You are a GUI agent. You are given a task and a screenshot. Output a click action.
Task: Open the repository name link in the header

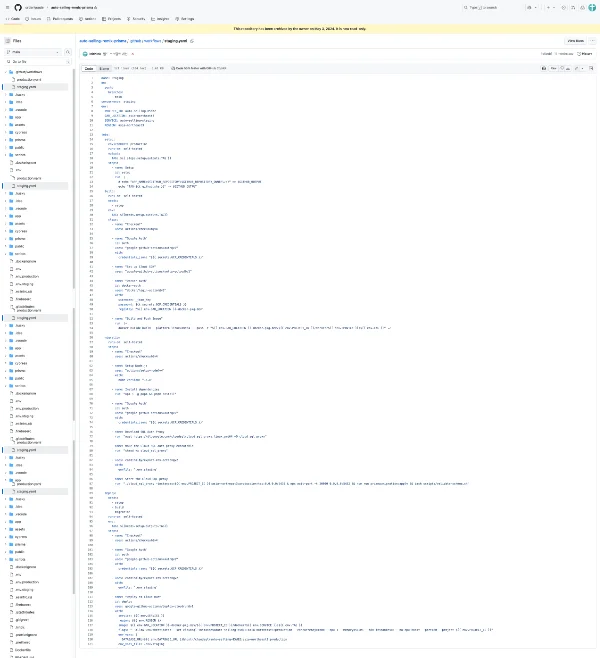[73, 8]
